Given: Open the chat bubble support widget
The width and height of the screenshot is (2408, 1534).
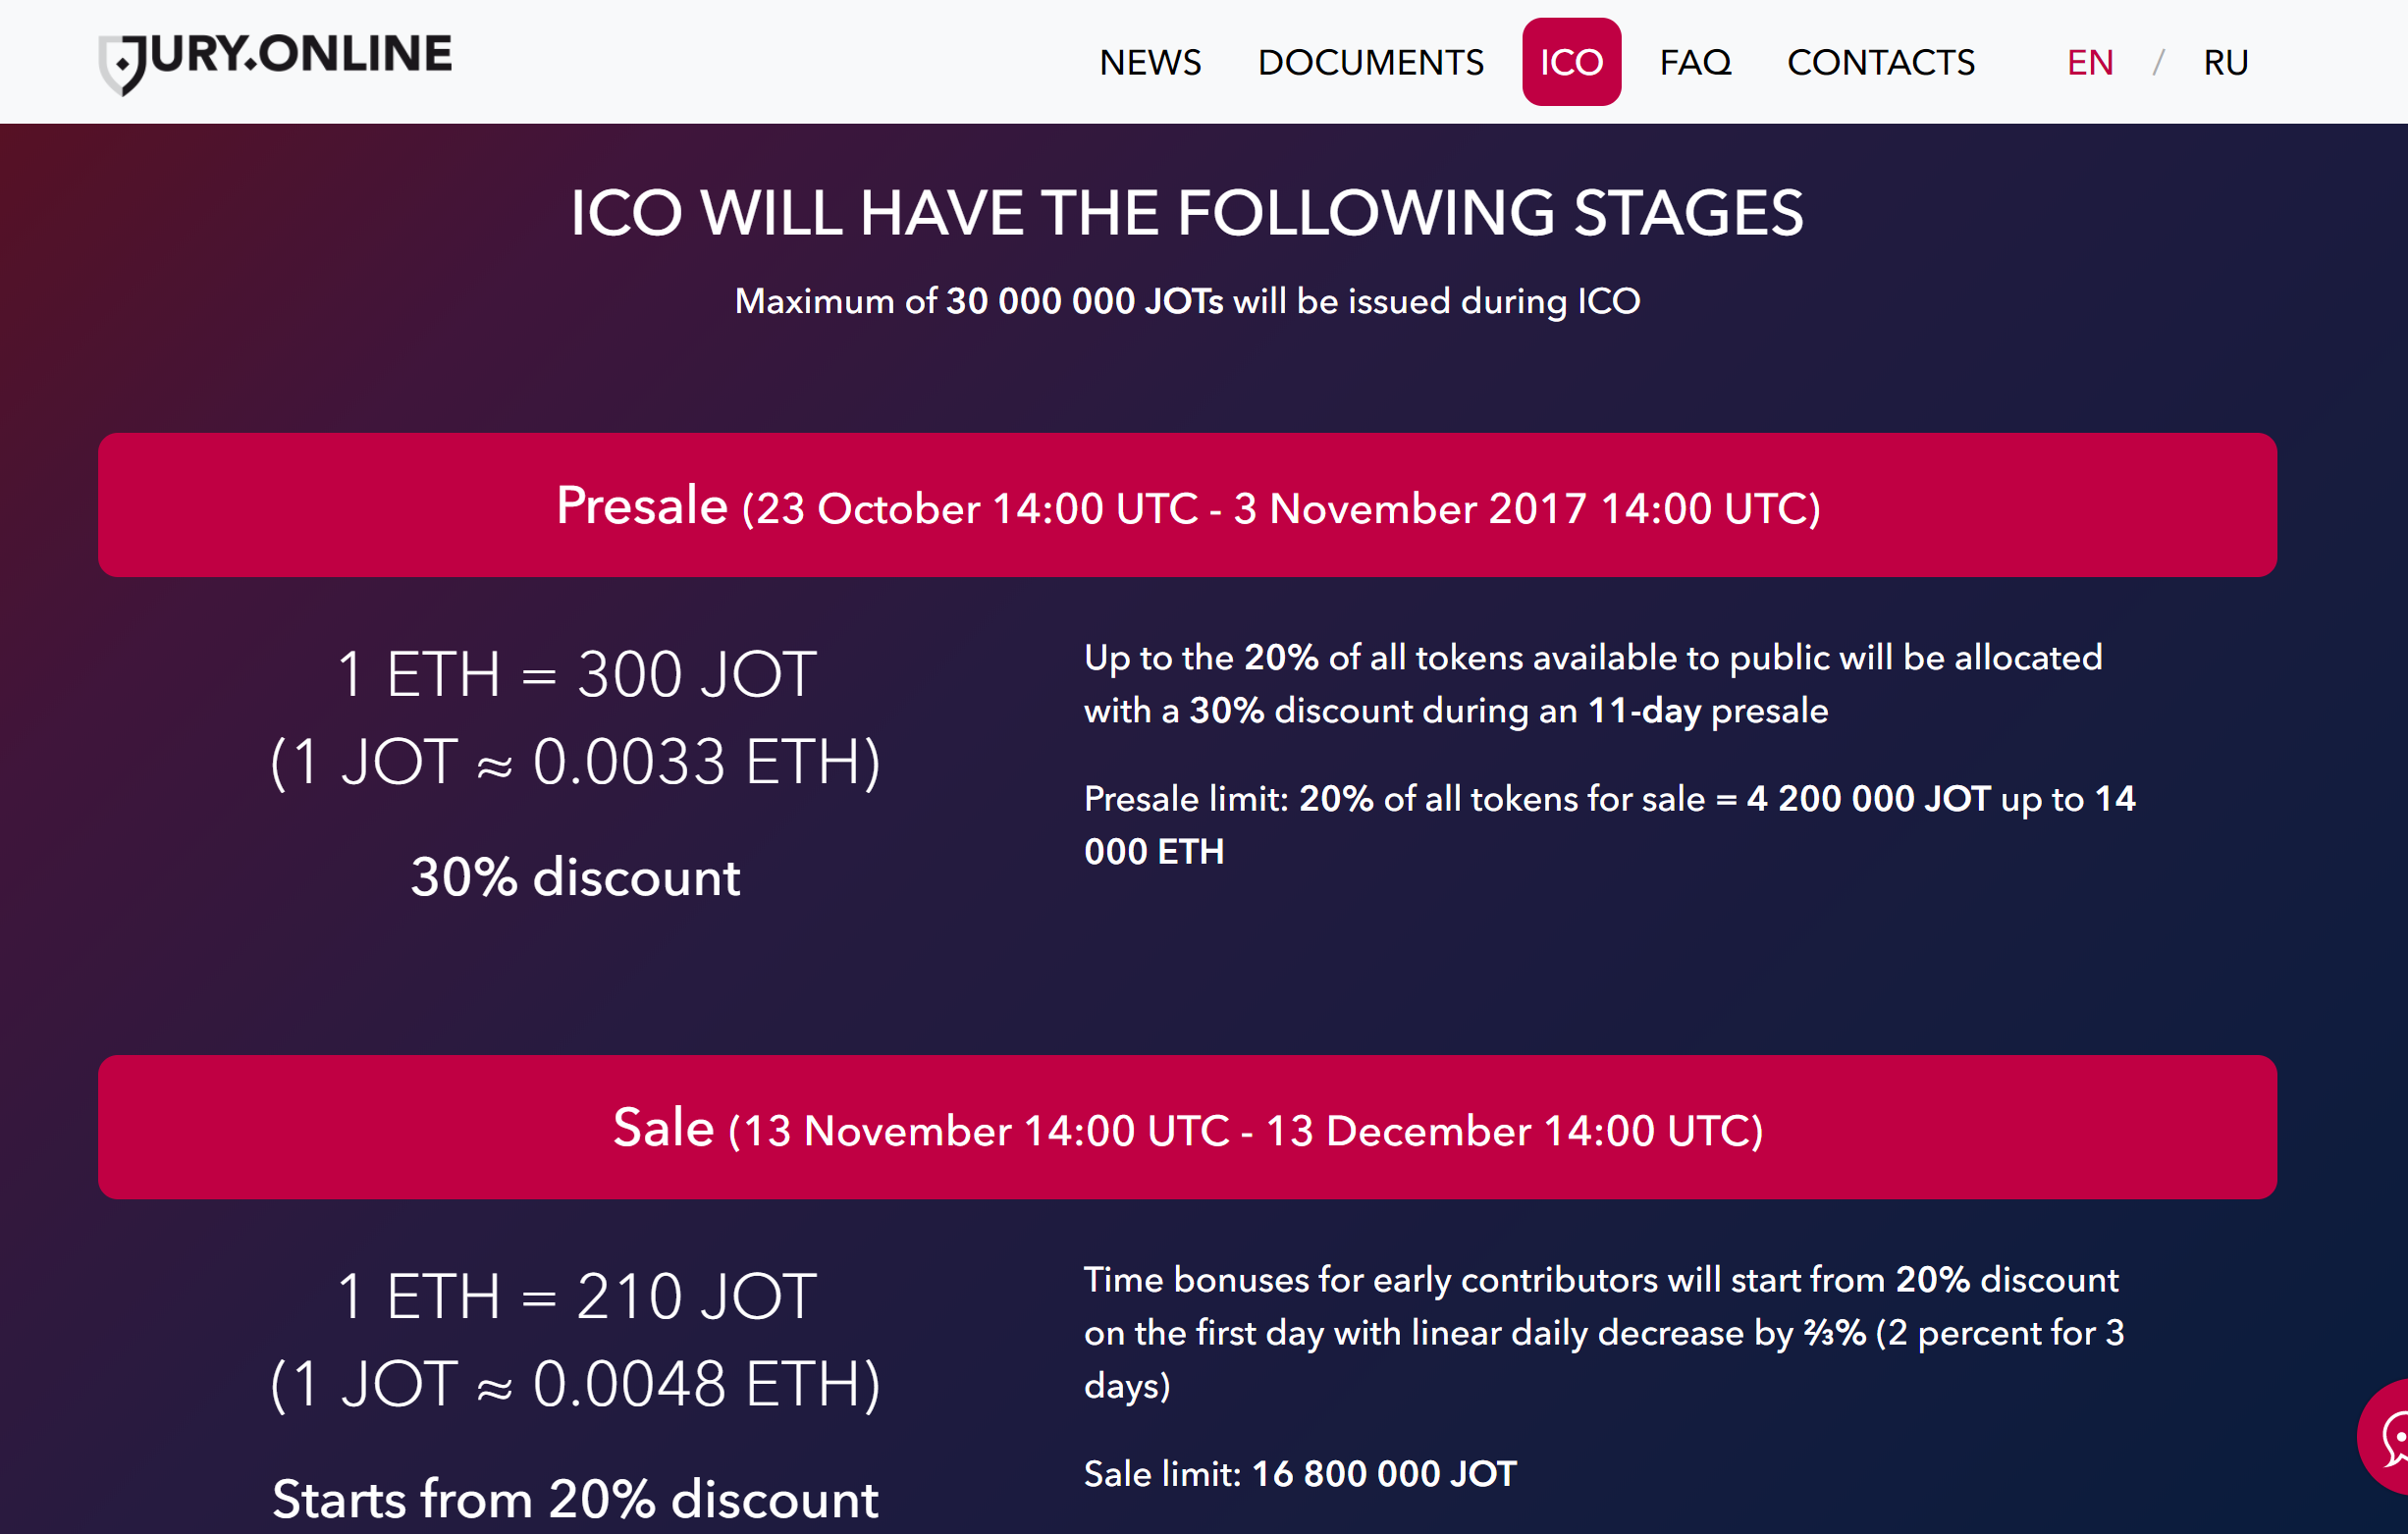Looking at the screenshot, I should [2384, 1436].
